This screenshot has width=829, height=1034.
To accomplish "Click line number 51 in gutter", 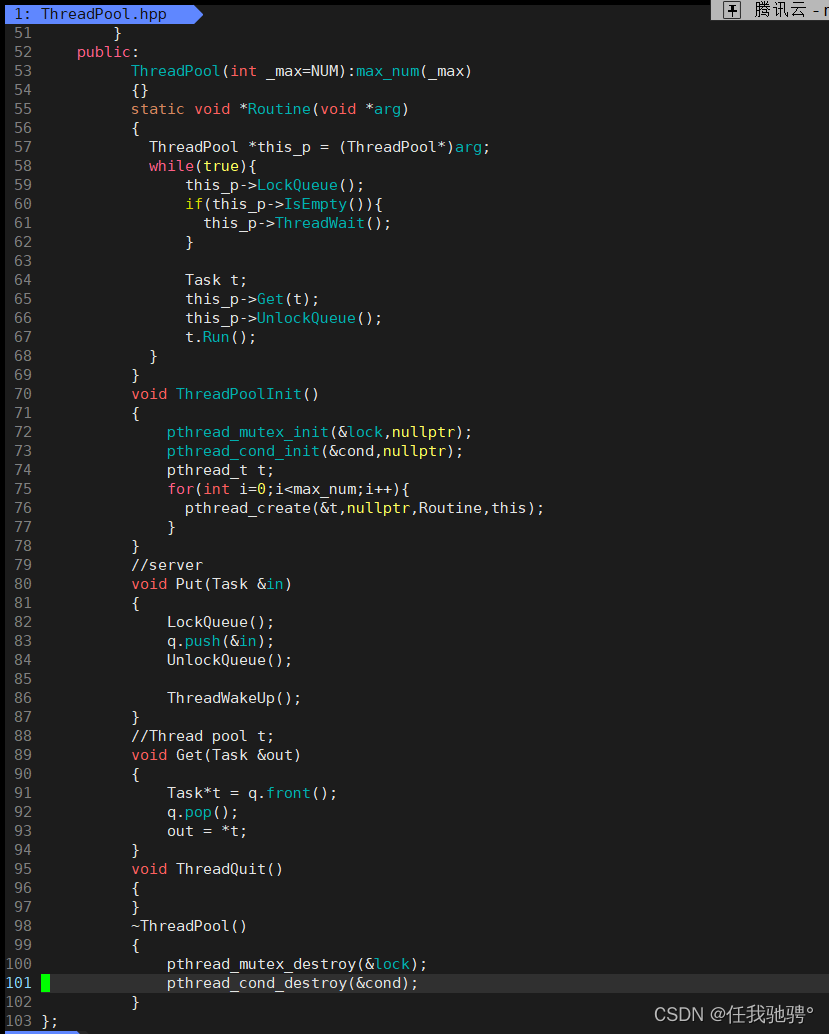I will click(x=23, y=33).
